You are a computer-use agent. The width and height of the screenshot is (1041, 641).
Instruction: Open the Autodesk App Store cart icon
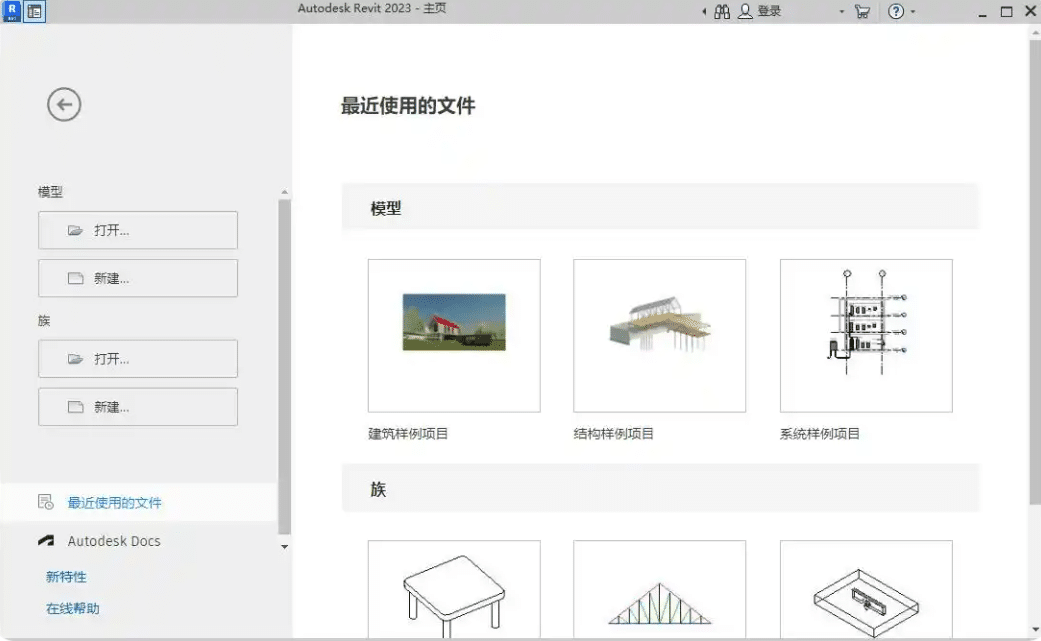click(862, 11)
